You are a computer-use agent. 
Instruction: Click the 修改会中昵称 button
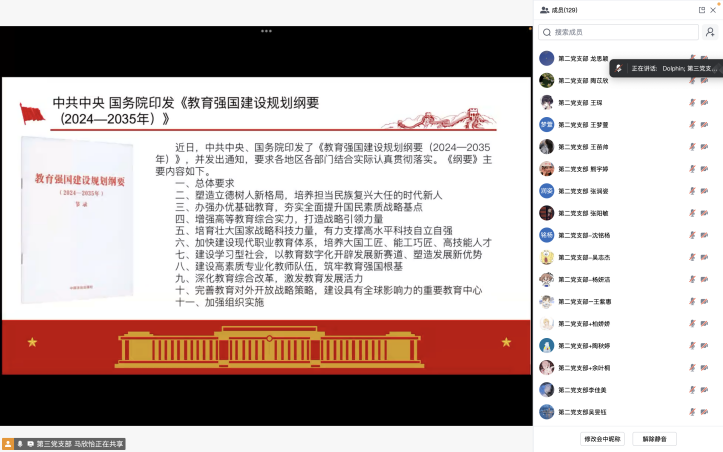[x=602, y=439]
